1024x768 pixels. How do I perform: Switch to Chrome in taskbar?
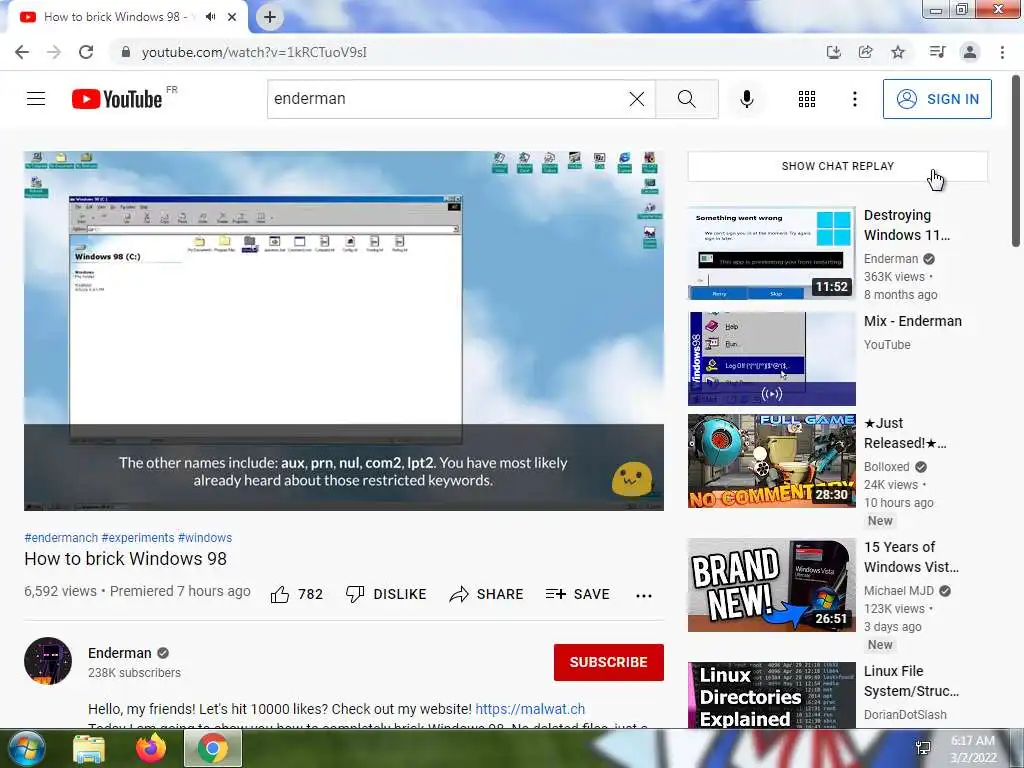pyautogui.click(x=213, y=748)
